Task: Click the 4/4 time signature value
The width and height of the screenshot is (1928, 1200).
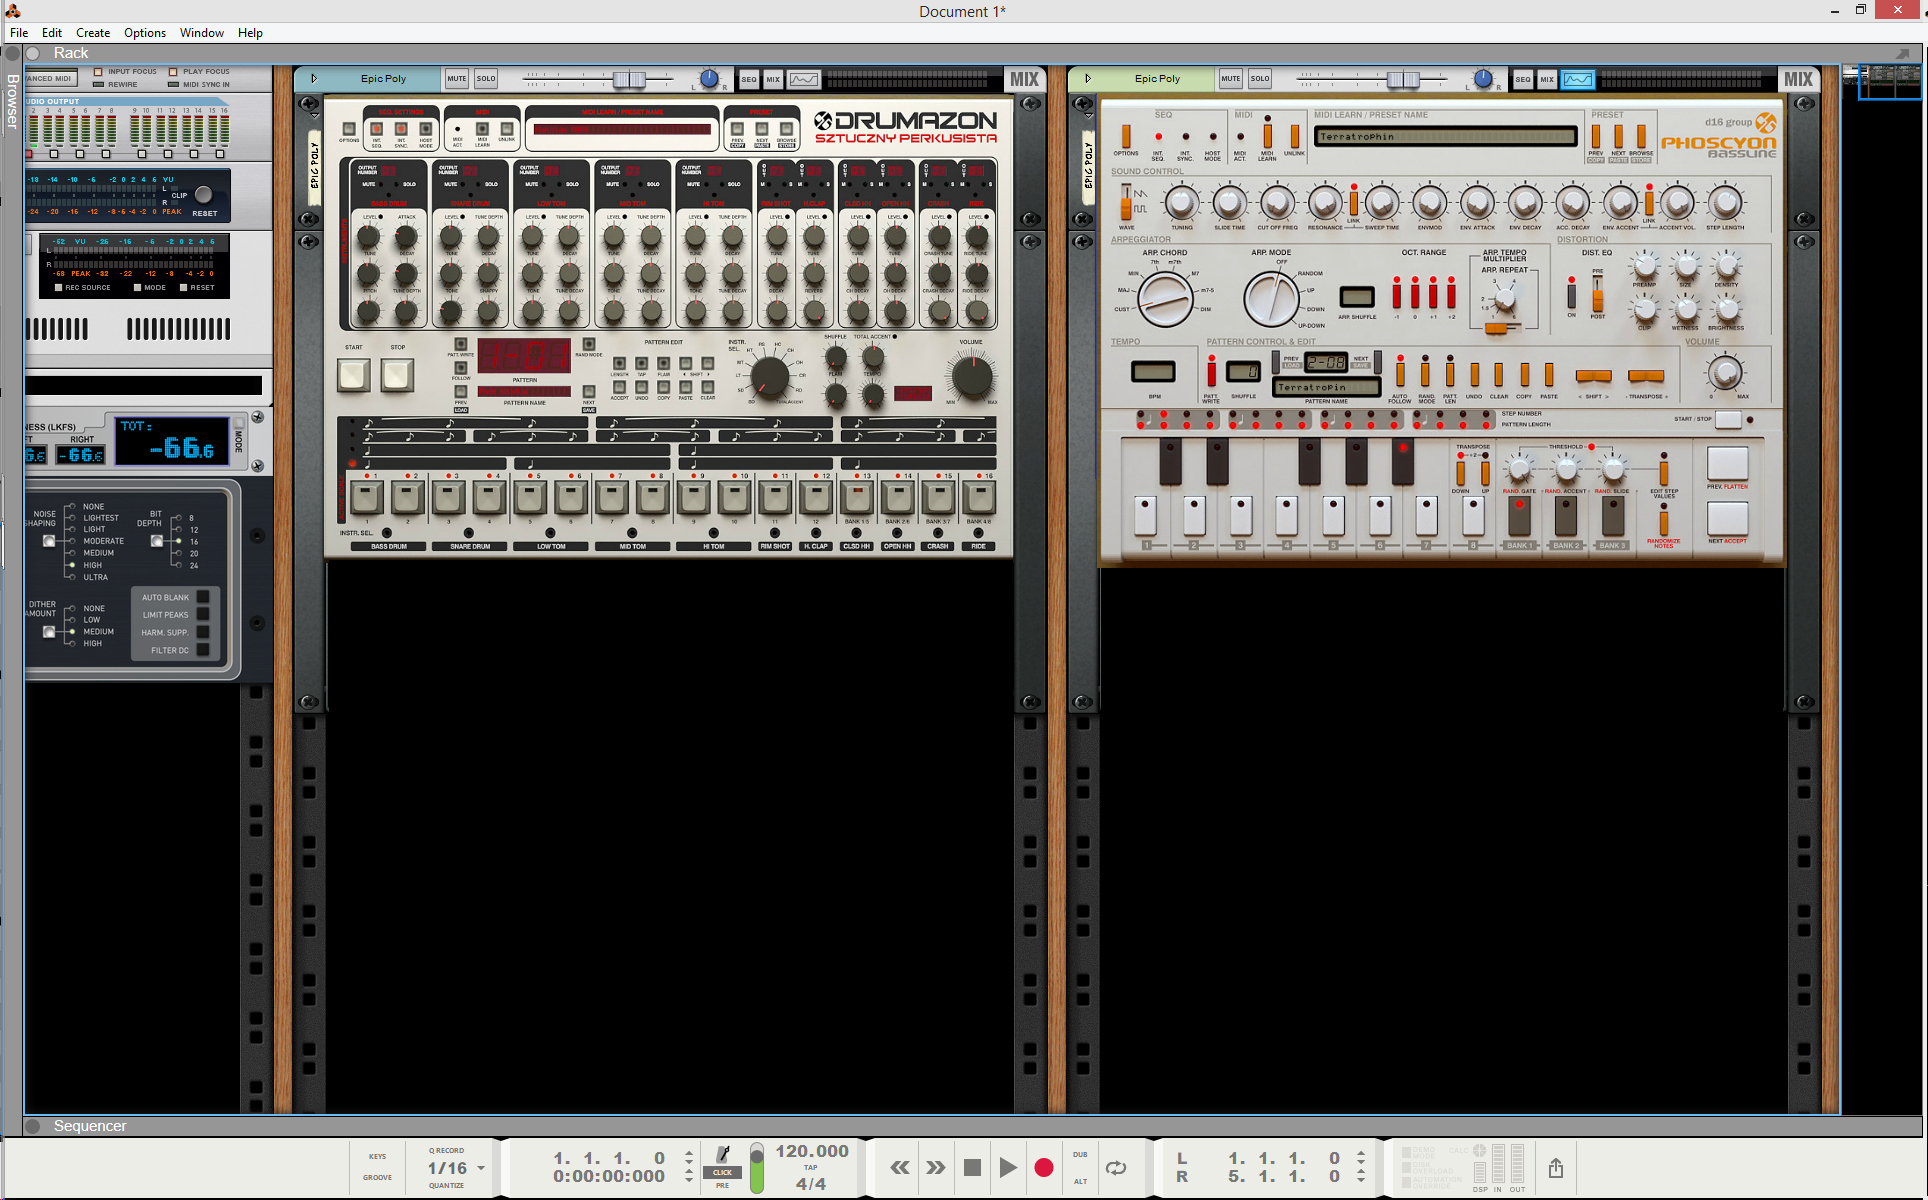Action: (811, 1184)
